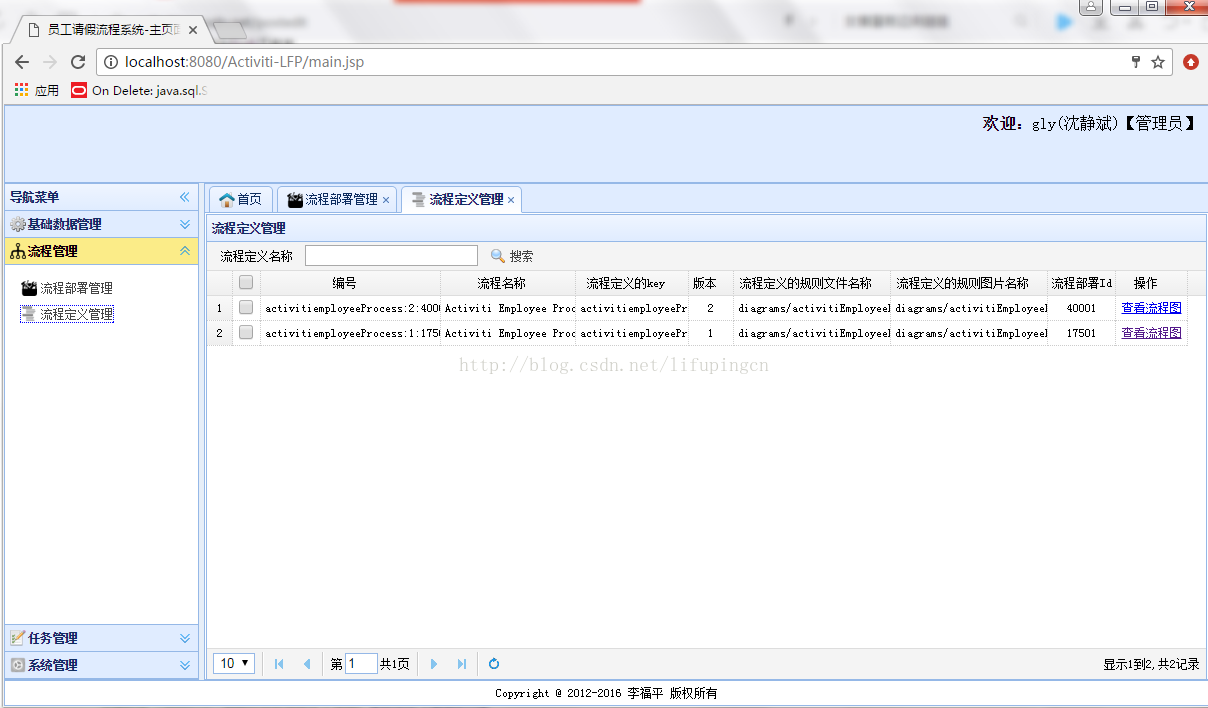Screen dimensions: 1208x708
Task: Click the 流程部署Id column header
Action: point(1081,283)
